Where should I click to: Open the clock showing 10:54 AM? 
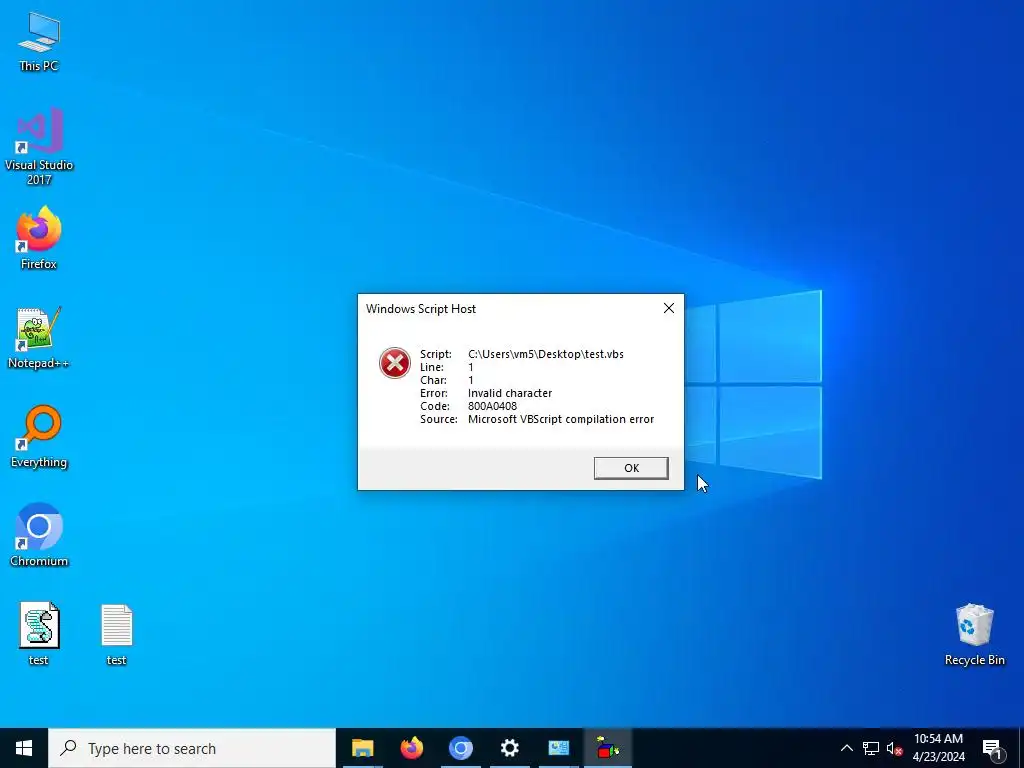tap(938, 748)
